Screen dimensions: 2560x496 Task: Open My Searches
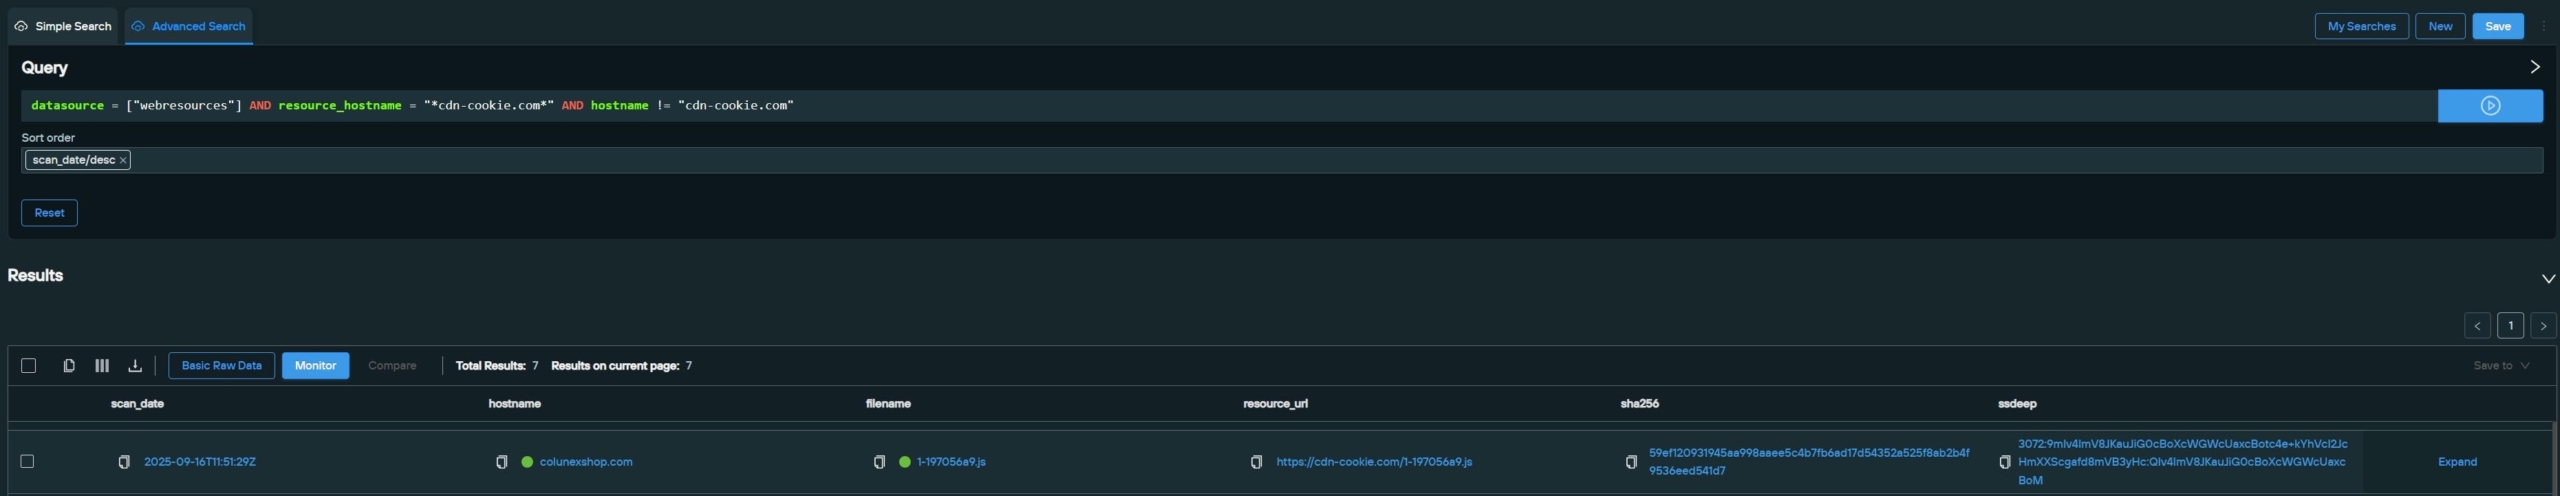[2361, 26]
